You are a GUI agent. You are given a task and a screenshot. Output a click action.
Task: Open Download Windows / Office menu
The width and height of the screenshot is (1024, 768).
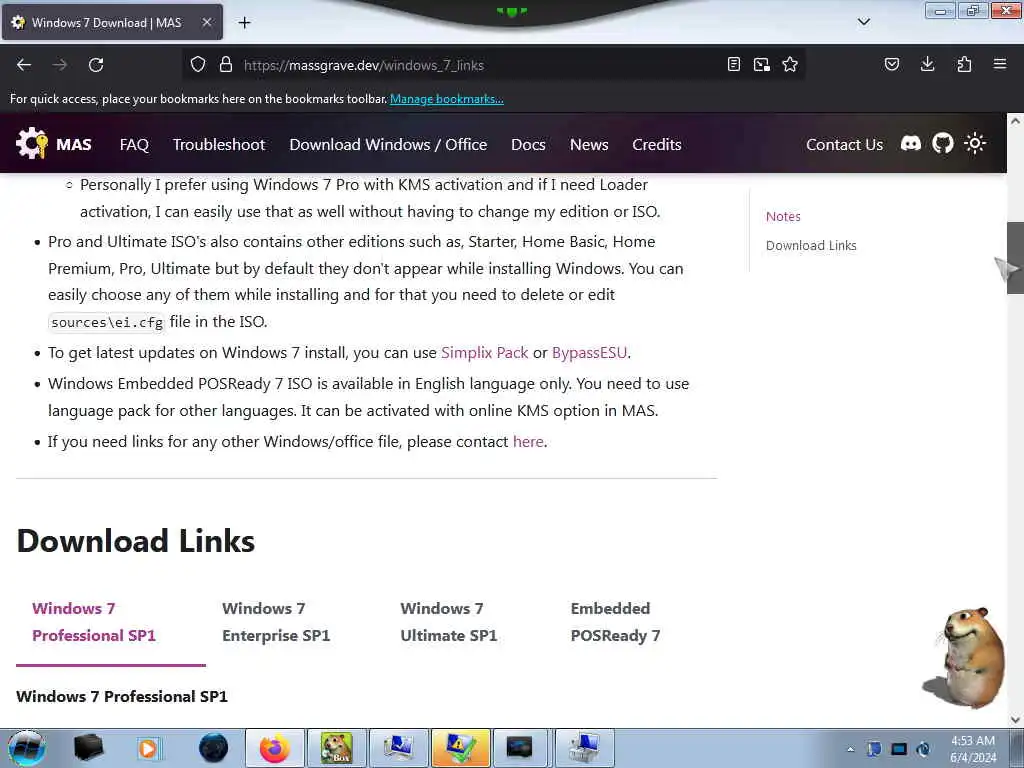pyautogui.click(x=388, y=144)
